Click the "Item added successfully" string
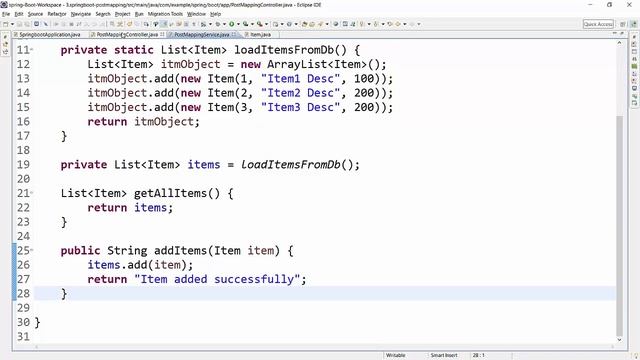Viewport: 640px width, 360px height. [217, 280]
